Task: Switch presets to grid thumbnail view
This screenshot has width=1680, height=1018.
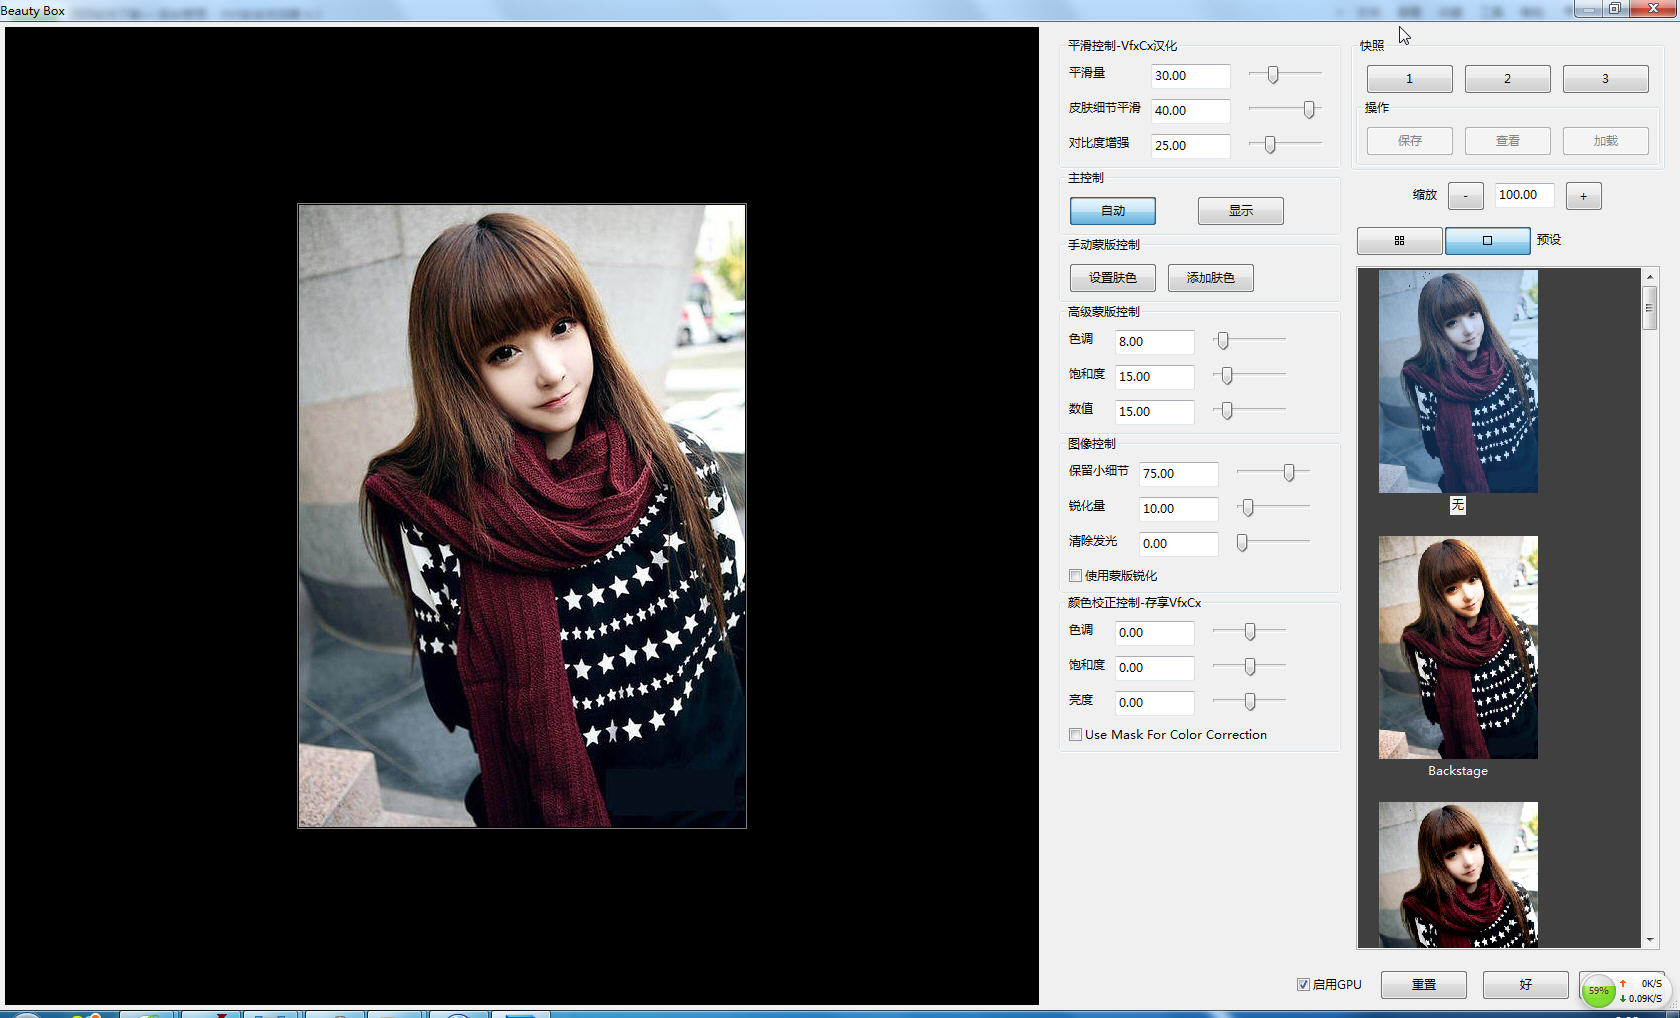Action: click(x=1399, y=240)
